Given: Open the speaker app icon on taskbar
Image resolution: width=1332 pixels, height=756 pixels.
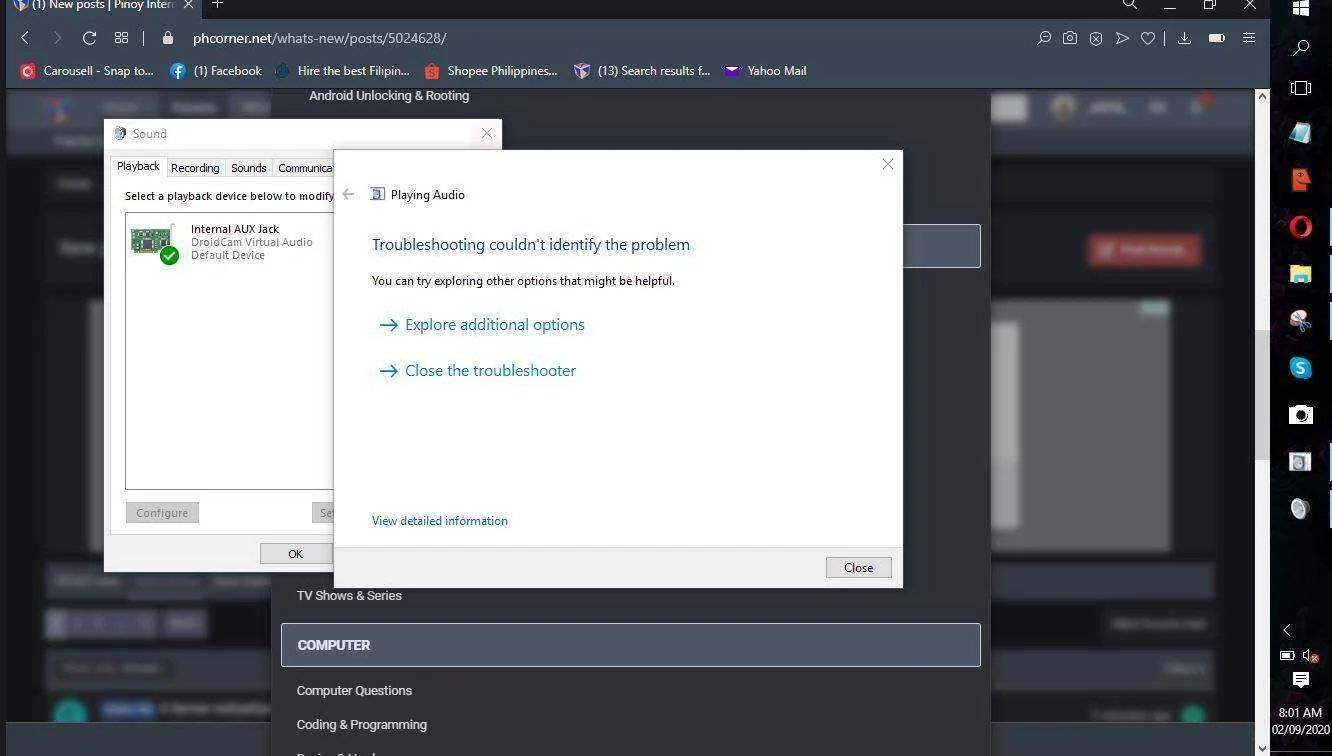Looking at the screenshot, I should click(x=1300, y=508).
